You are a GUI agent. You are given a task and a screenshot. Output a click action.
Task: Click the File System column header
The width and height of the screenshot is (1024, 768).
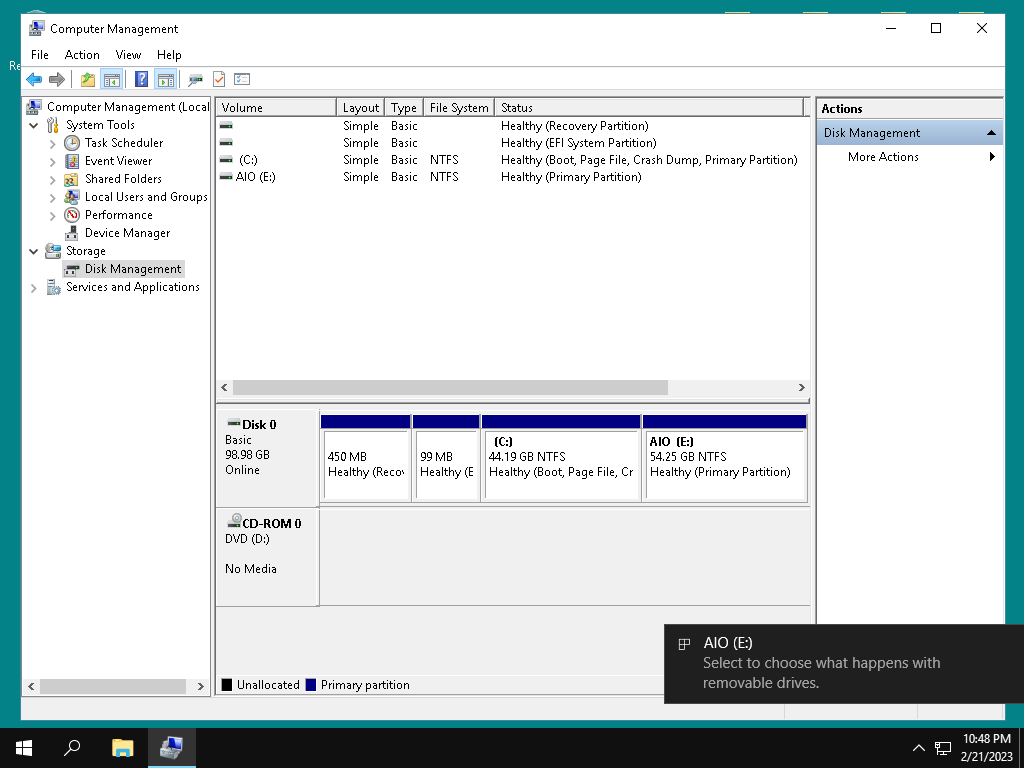[458, 108]
